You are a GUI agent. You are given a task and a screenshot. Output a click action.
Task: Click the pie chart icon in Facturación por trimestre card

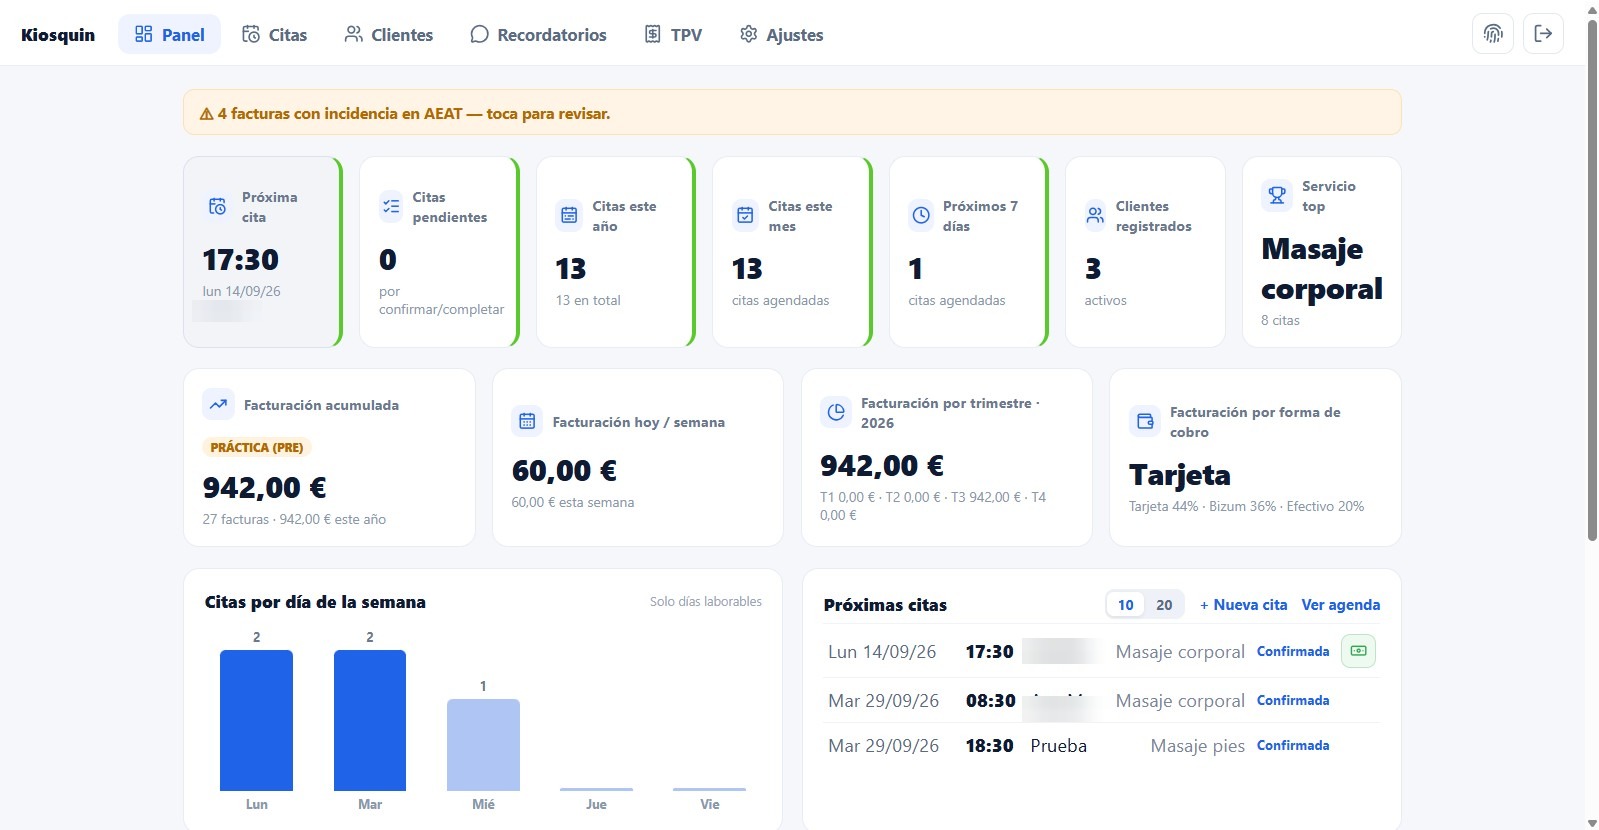pyautogui.click(x=836, y=412)
